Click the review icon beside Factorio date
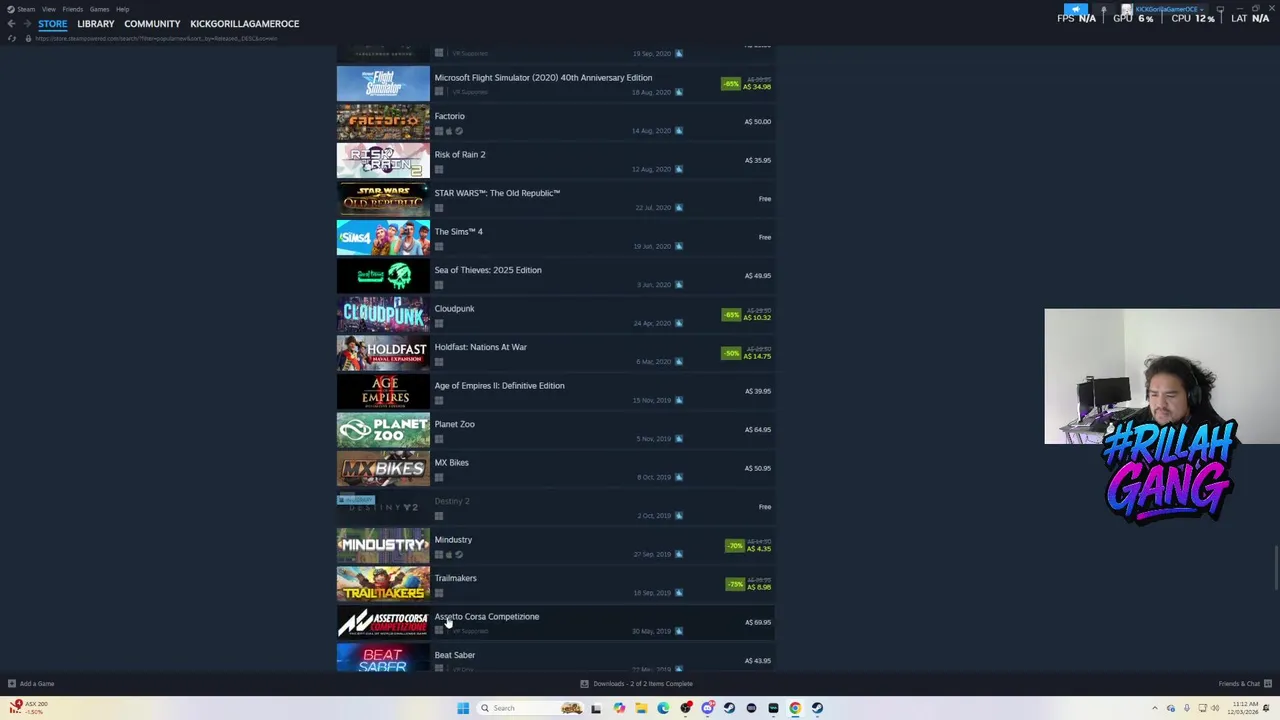Screen dimensions: 1280x720 point(678,131)
